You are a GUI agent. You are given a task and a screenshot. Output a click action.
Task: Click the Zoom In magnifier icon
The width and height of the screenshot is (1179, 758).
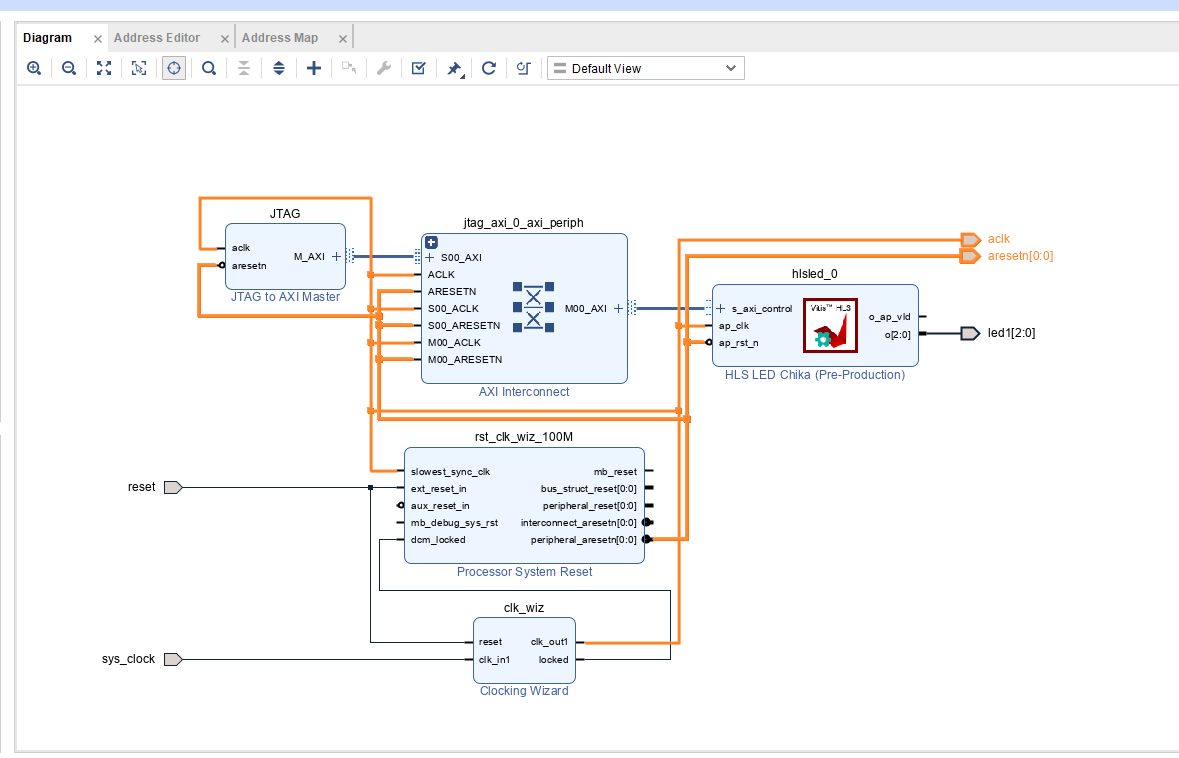(34, 68)
